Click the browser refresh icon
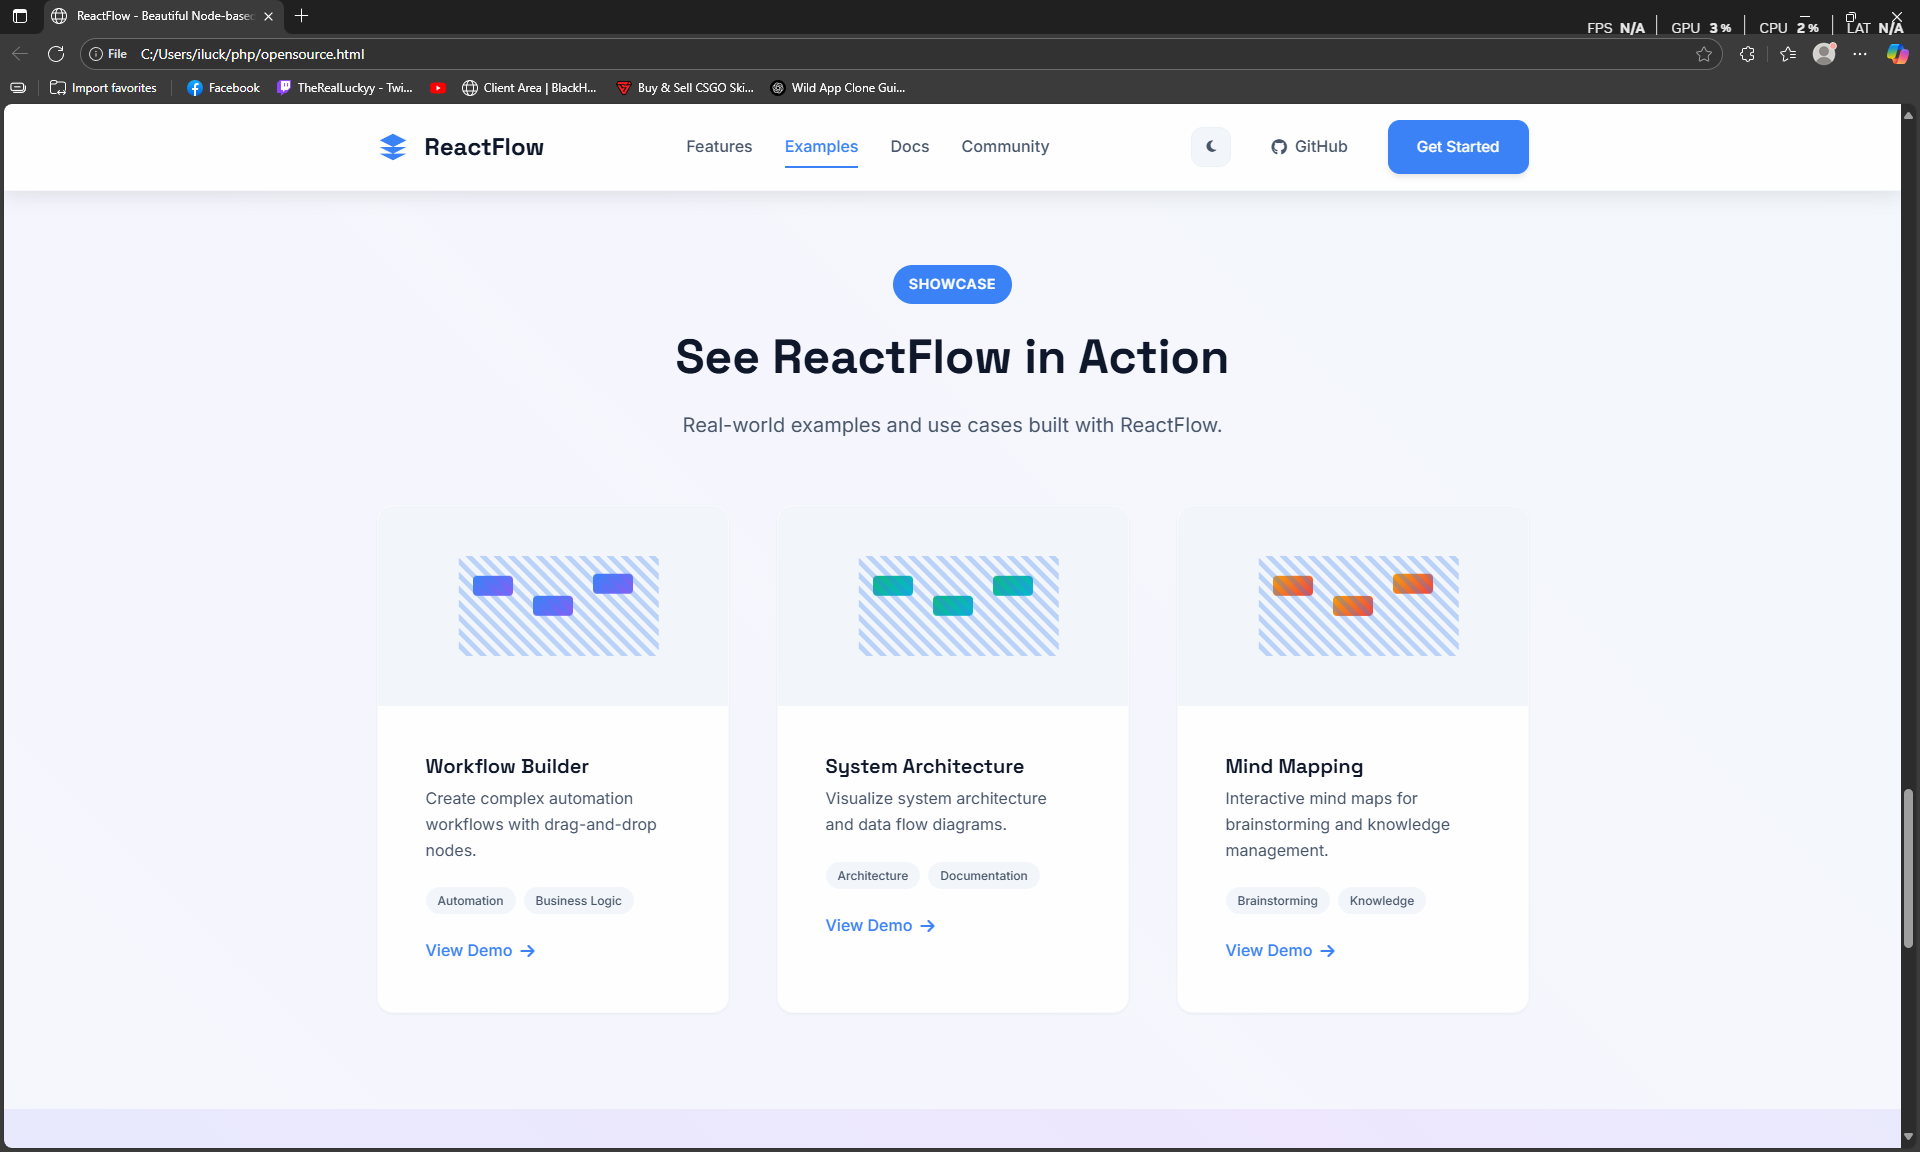This screenshot has height=1152, width=1920. 56,54
